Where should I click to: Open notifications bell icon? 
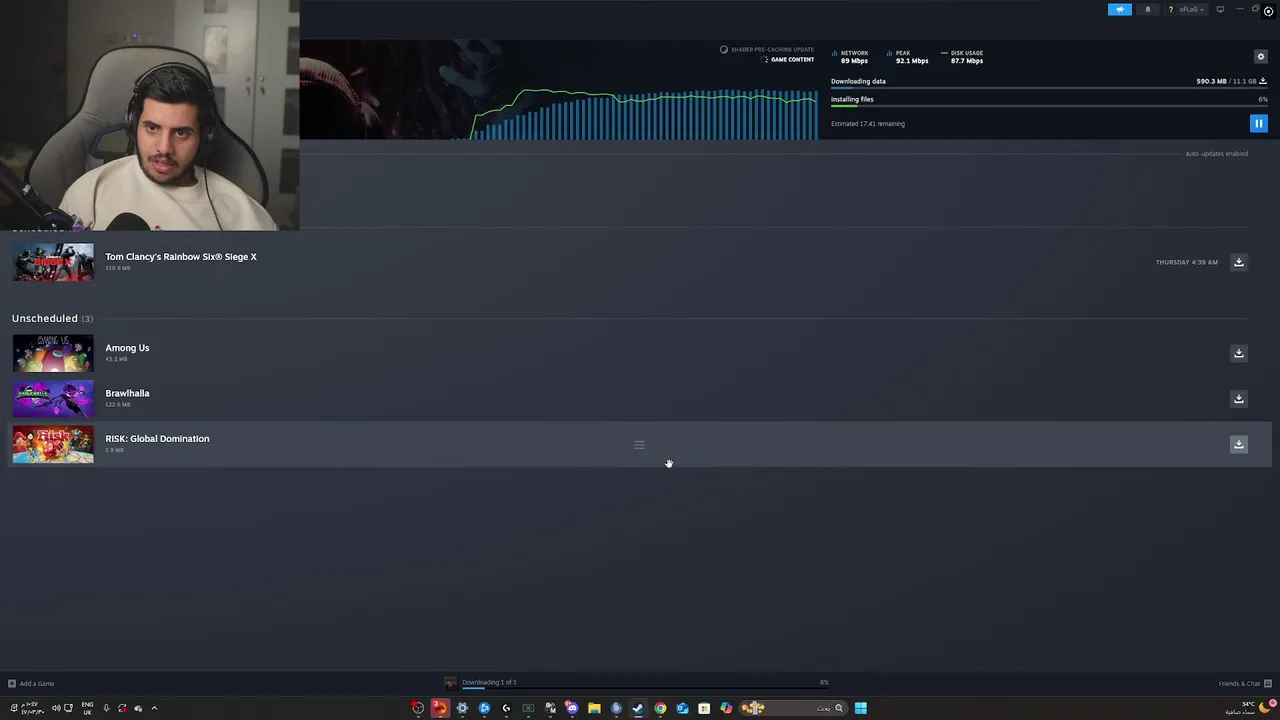1147,9
